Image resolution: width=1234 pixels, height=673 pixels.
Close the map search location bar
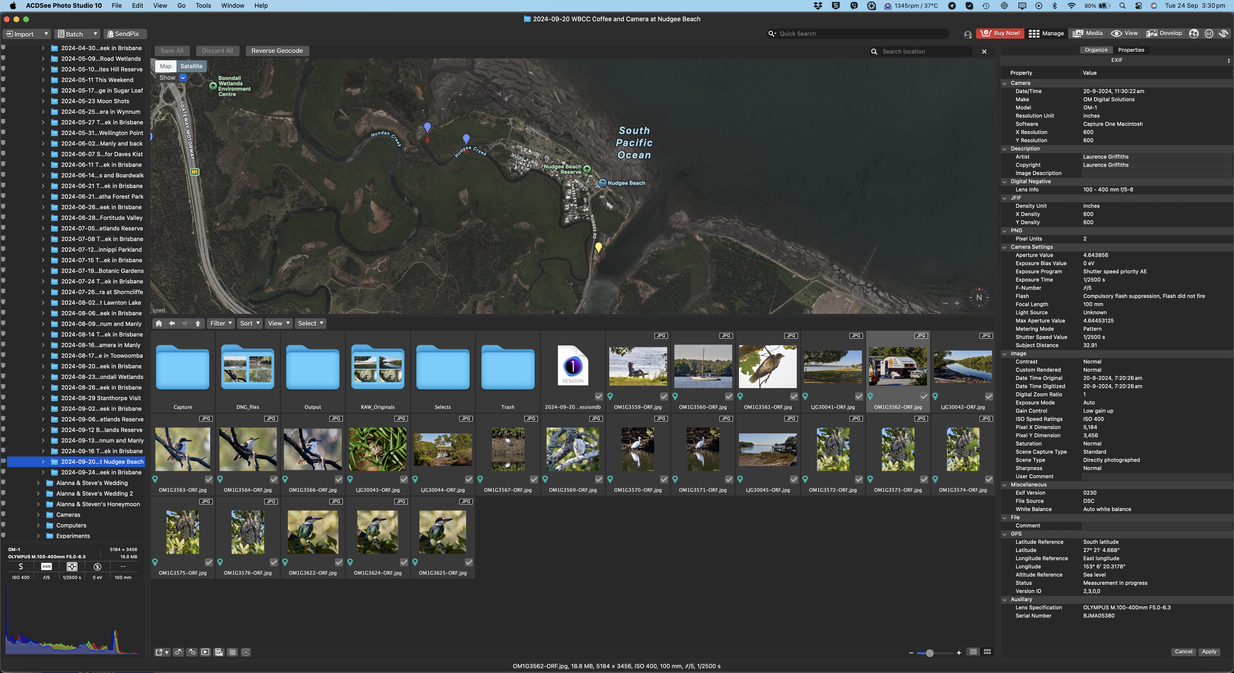coord(984,51)
